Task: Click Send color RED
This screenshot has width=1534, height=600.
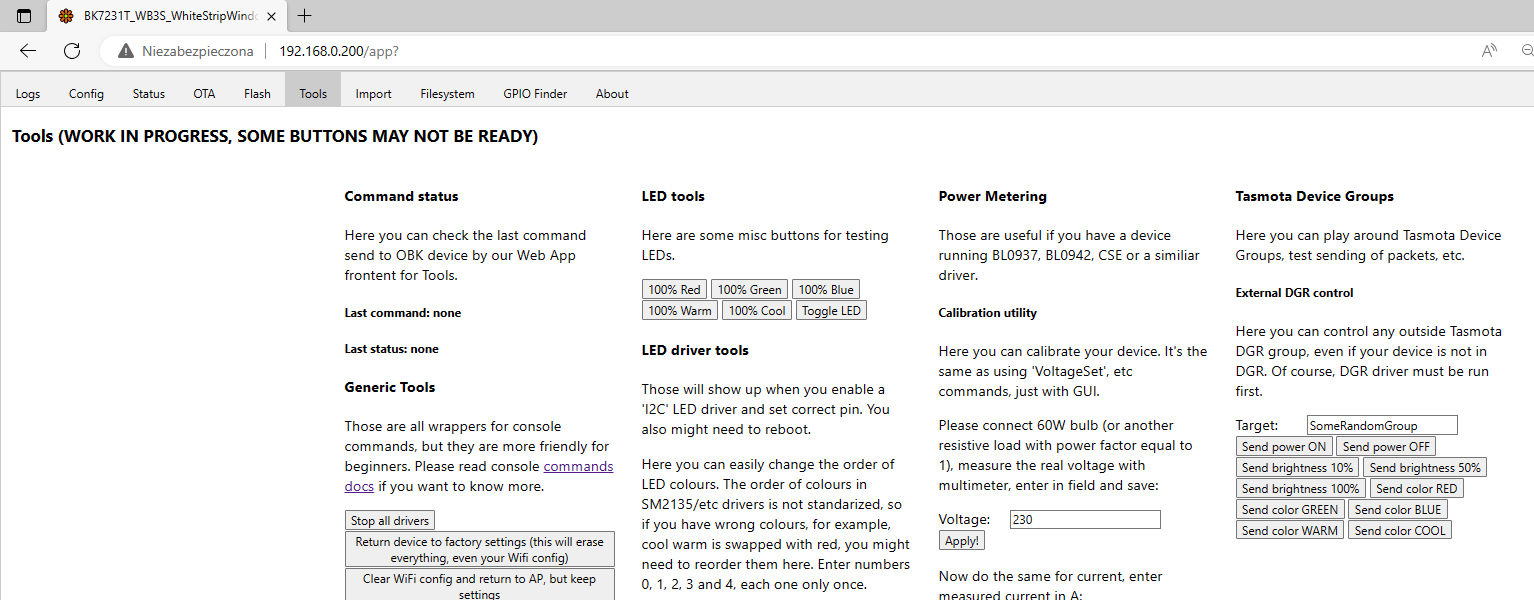Action: pos(1417,488)
